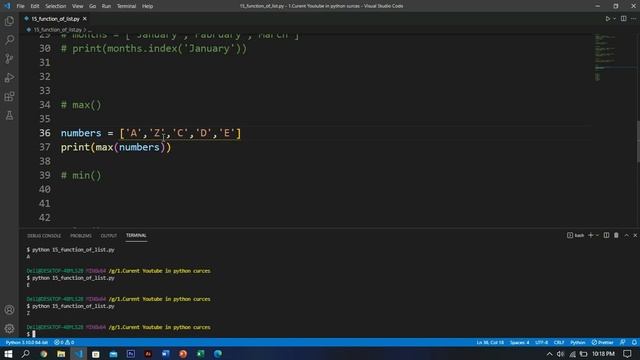Click line number 30 in the gutter
This screenshot has width=640, height=360.
coord(45,49)
